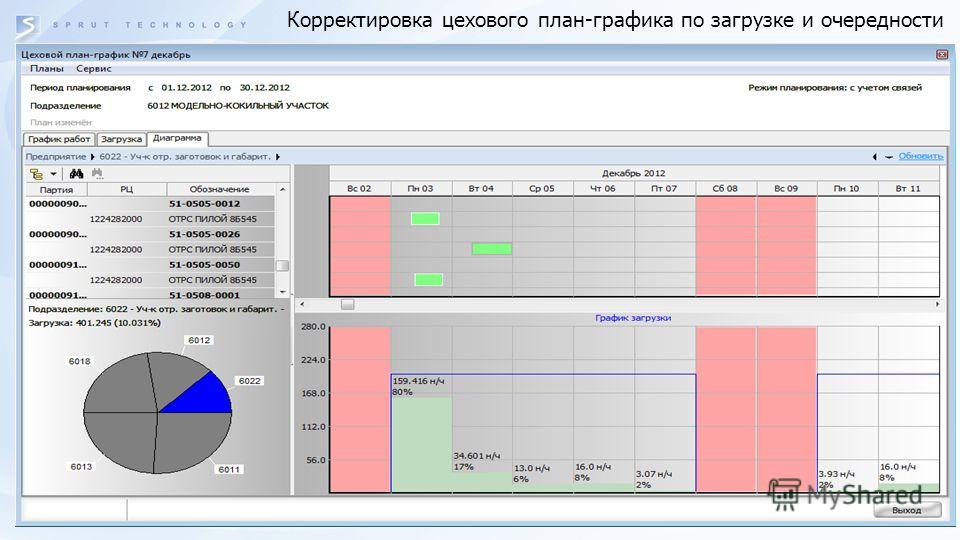This screenshot has height=540, width=960.
Task: Open the dropdown arrow left of Обновить
Action: (x=888, y=157)
